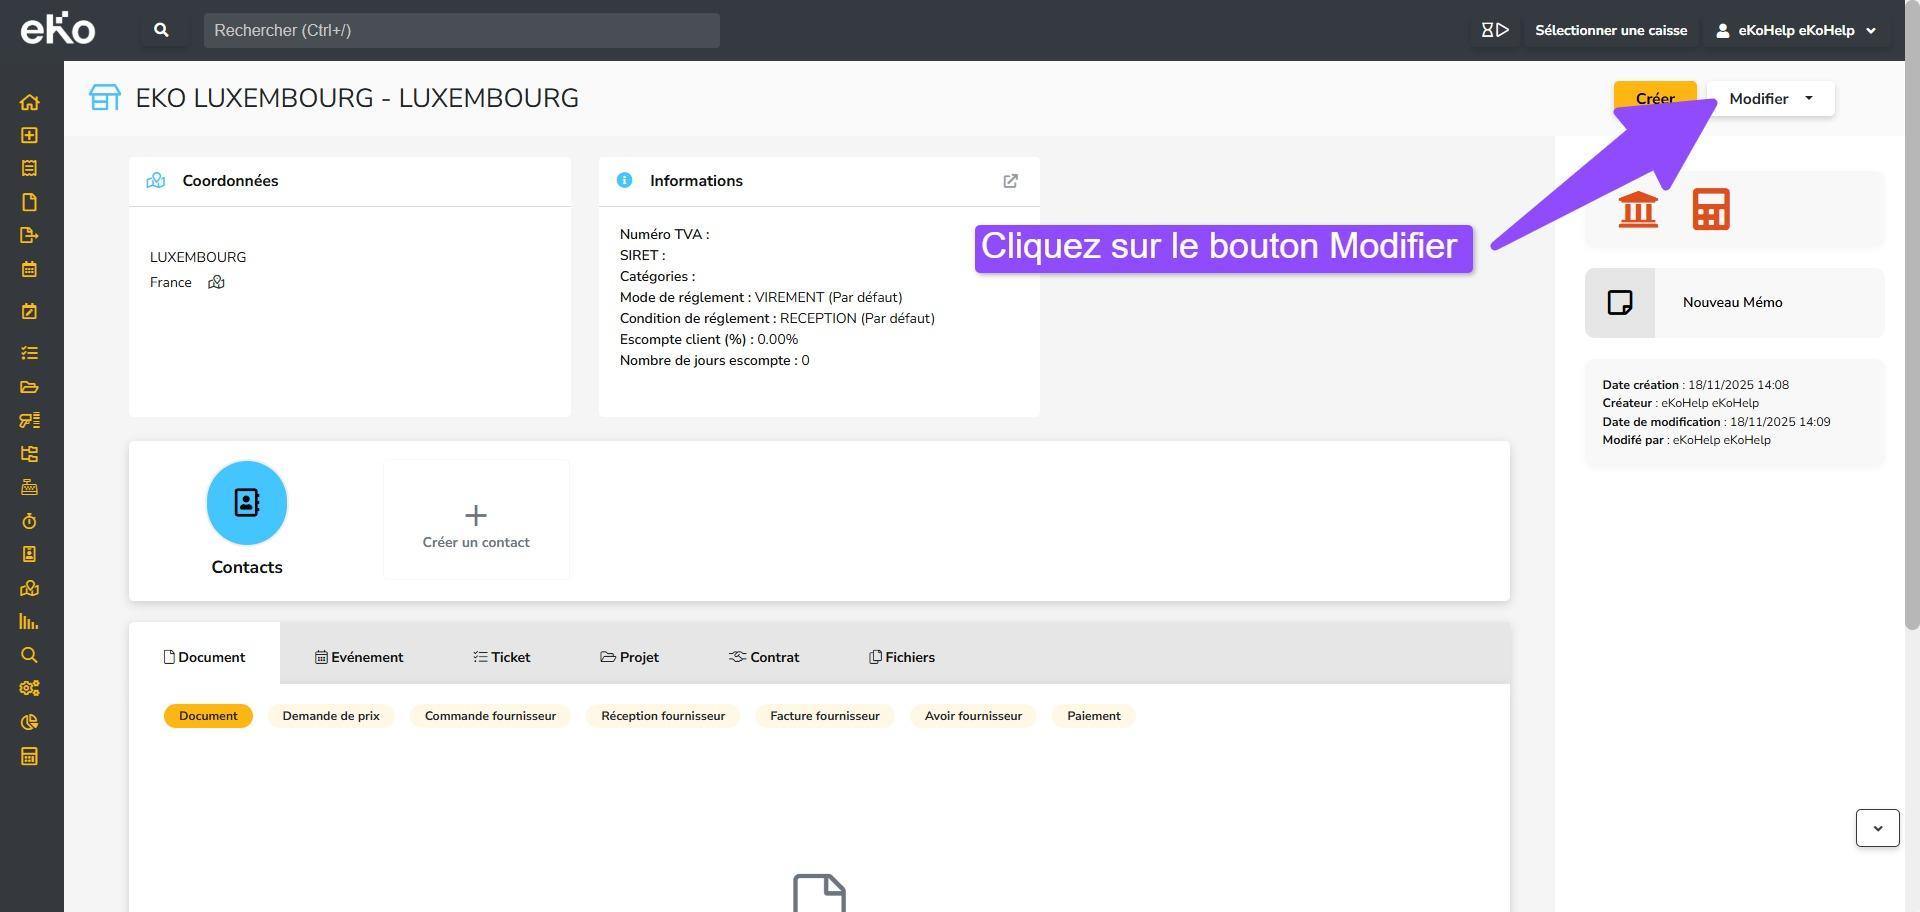Click Sélectionner une caisse link
The height and width of the screenshot is (912, 1920).
point(1610,30)
